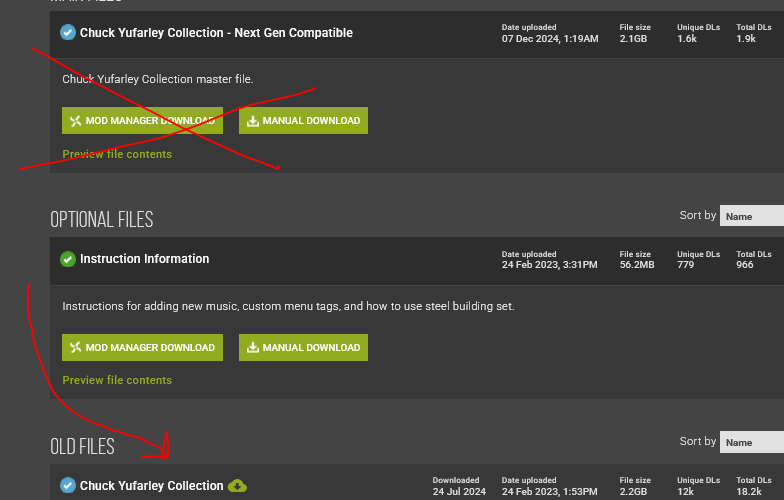The height and width of the screenshot is (500, 784).
Task: Click wrench icon on Next Gen Mod Manager button
Action: click(x=75, y=121)
